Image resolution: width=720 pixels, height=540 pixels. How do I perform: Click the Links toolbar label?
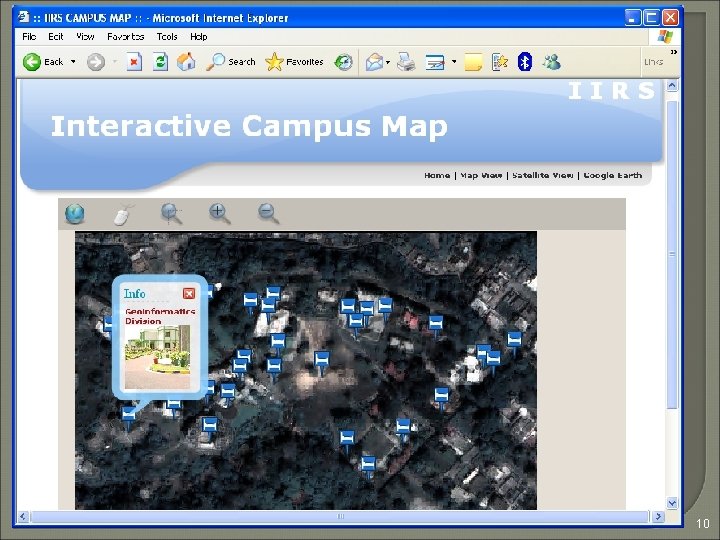click(x=653, y=62)
